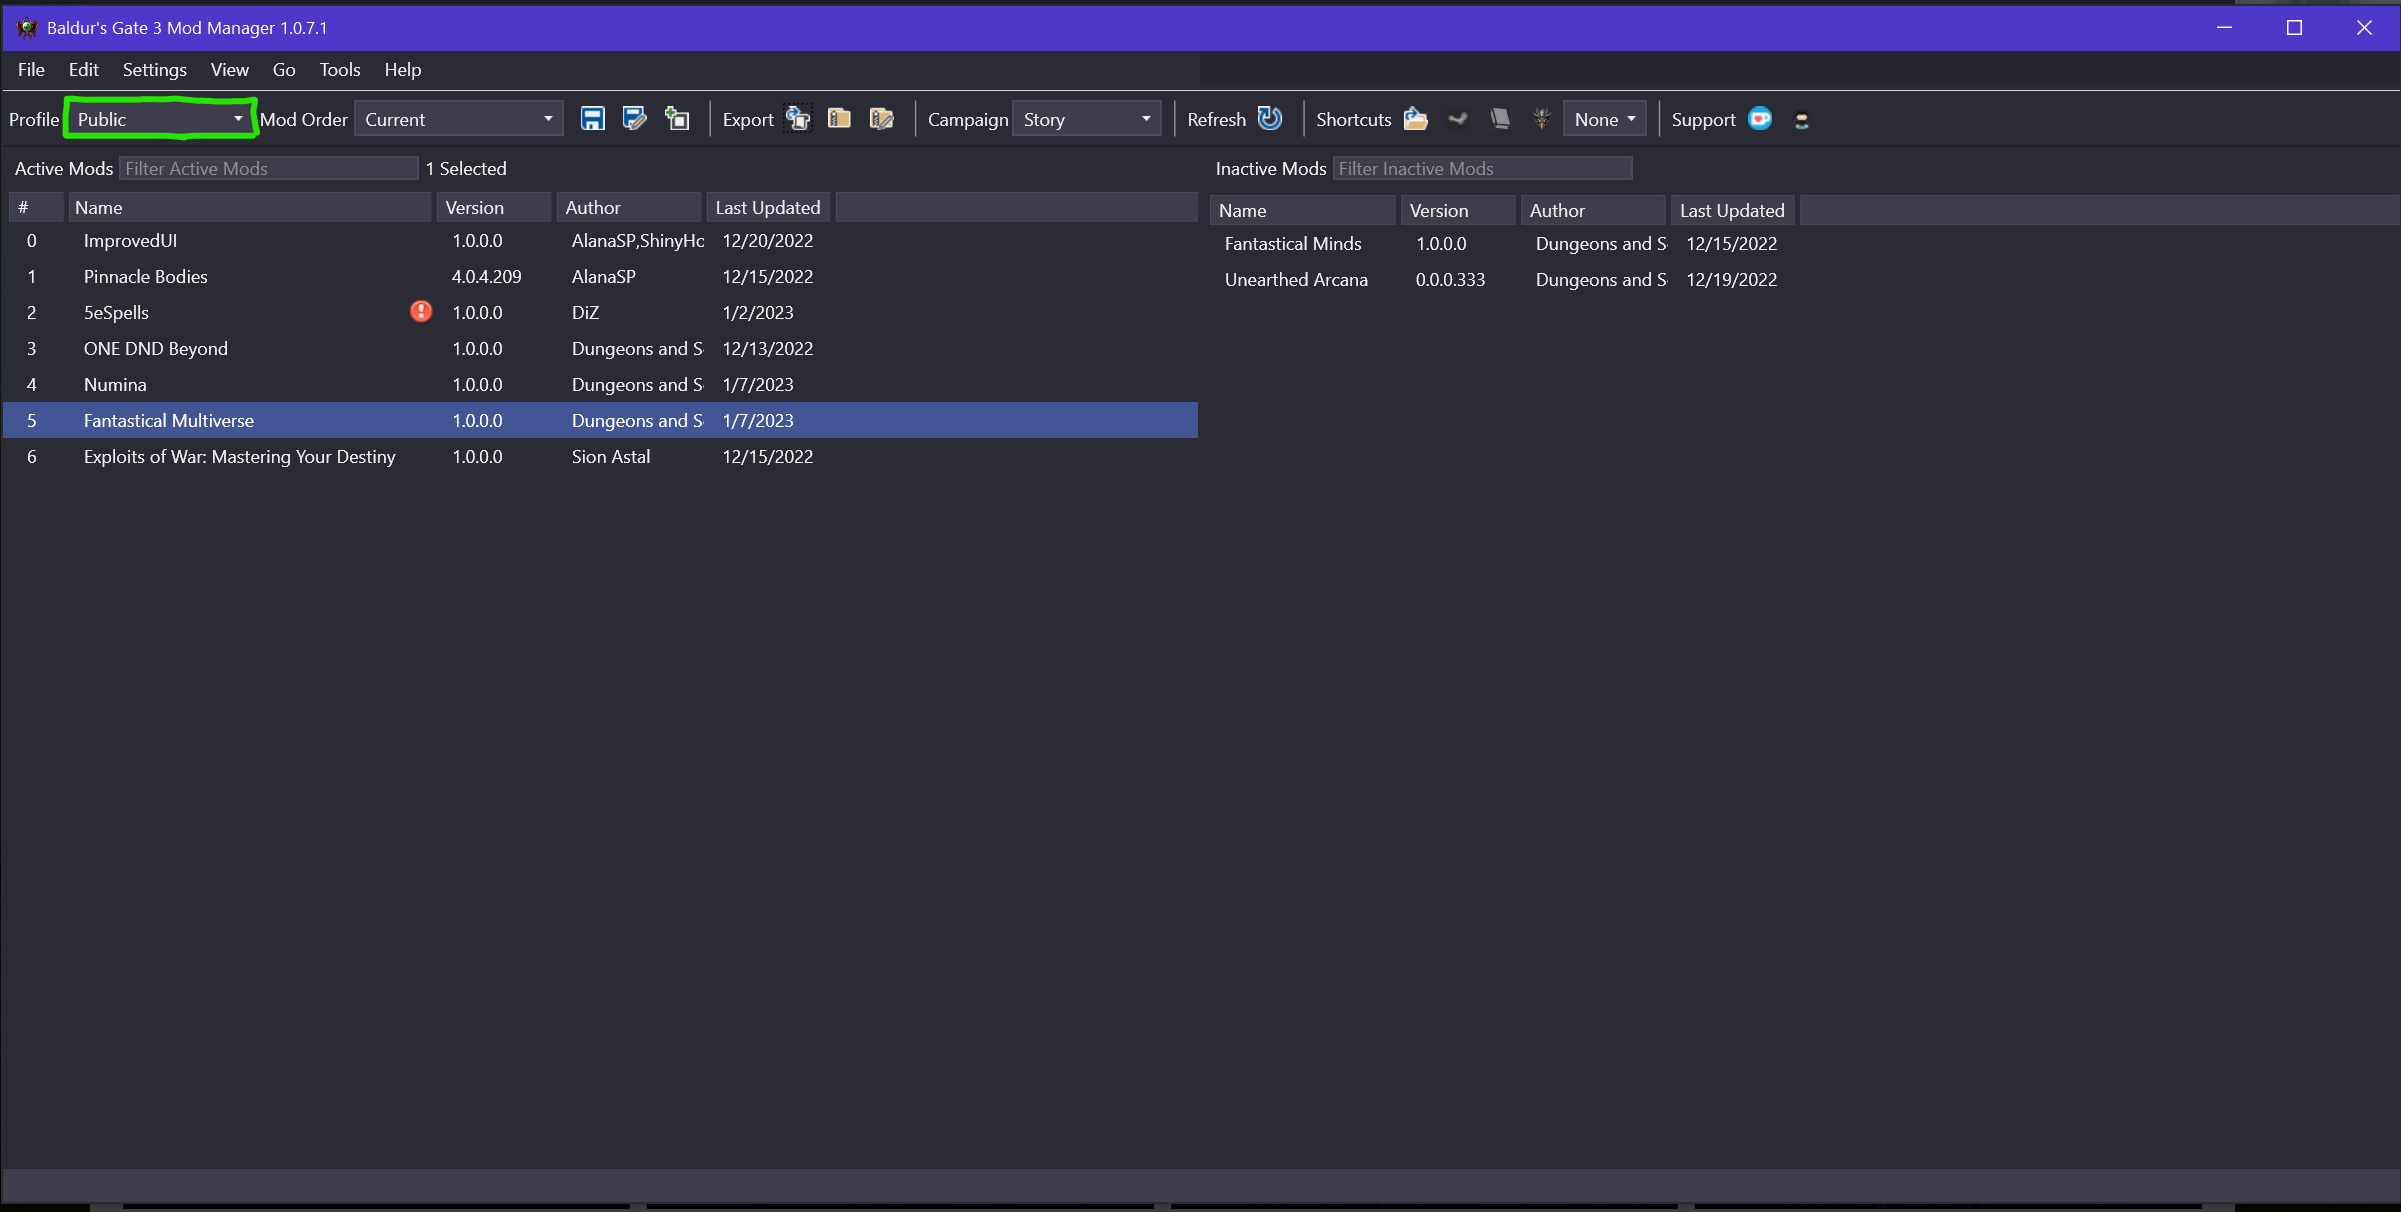Sort inactive mods by Last Updated
The image size is (2401, 1212).
click(x=1732, y=211)
